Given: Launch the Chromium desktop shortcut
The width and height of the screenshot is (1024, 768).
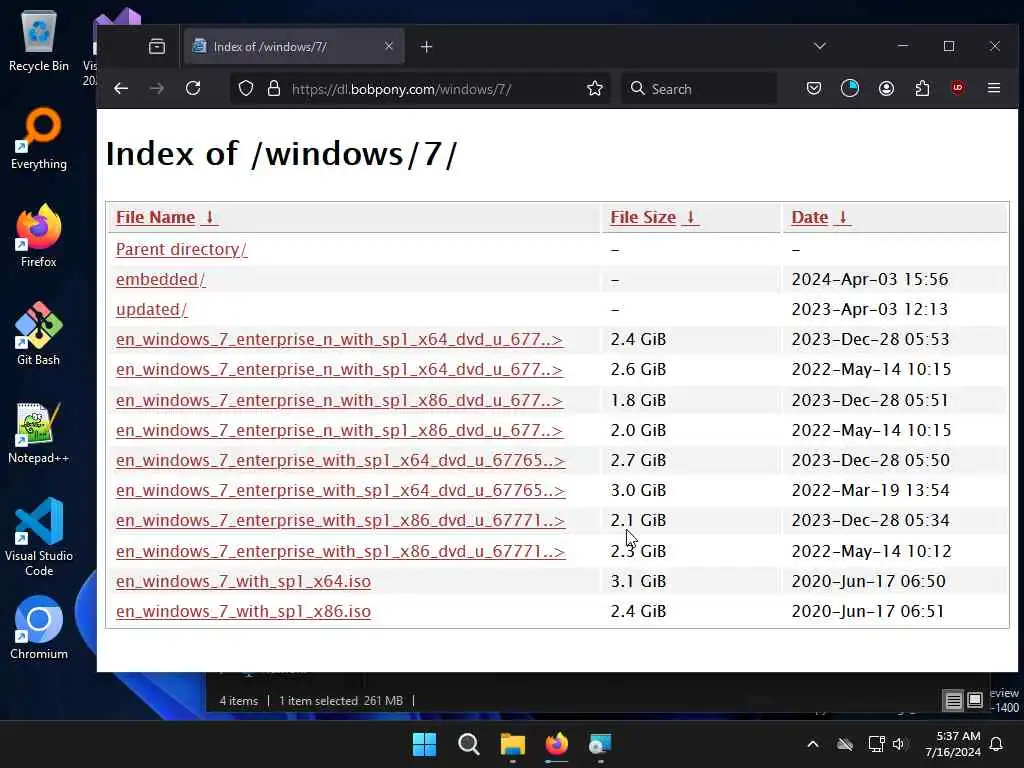Looking at the screenshot, I should pos(39,628).
